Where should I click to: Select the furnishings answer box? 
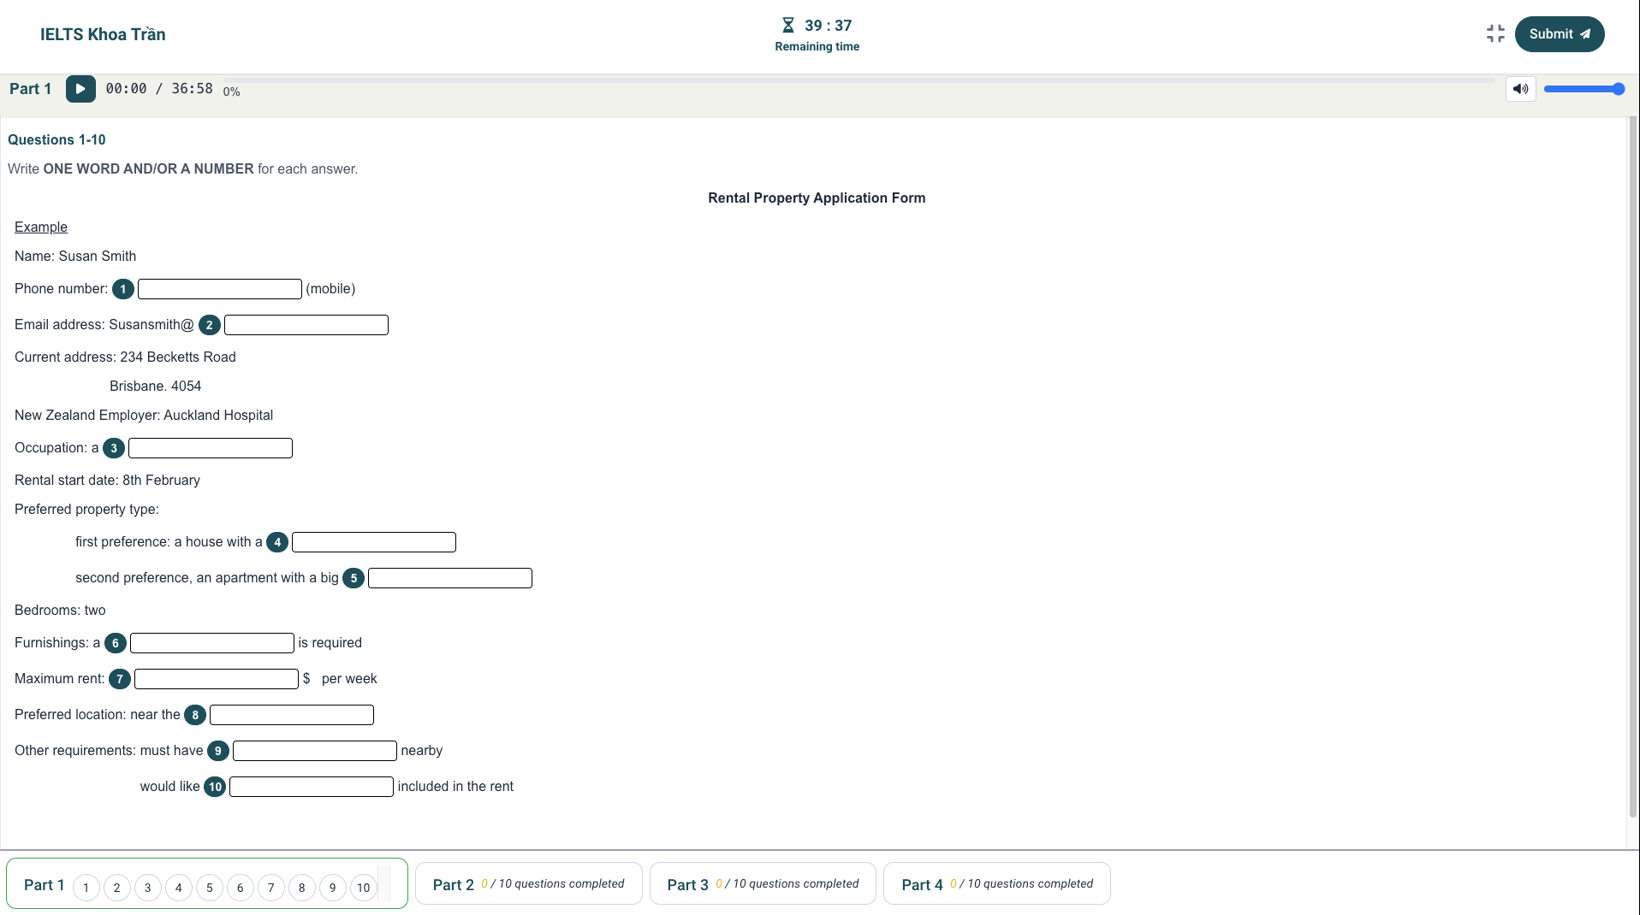pos(212,643)
